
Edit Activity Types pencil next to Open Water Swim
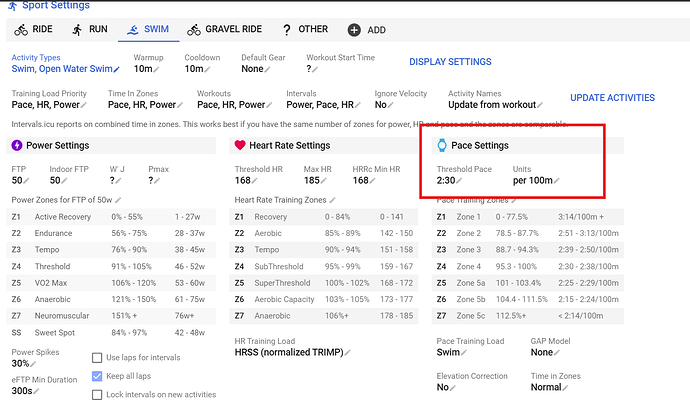(x=117, y=70)
